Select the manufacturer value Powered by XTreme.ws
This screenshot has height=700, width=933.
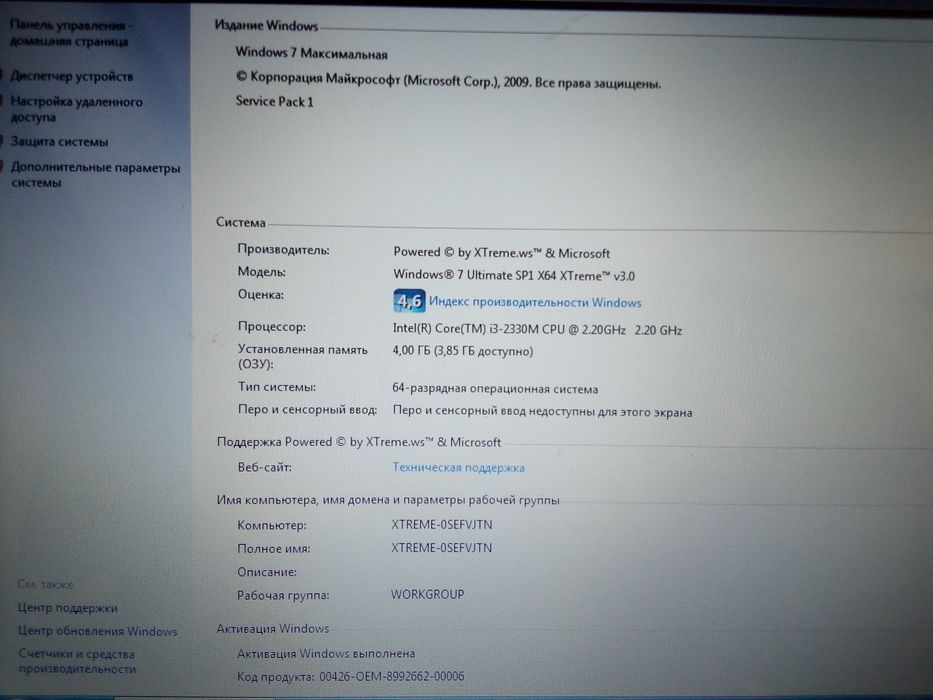502,253
